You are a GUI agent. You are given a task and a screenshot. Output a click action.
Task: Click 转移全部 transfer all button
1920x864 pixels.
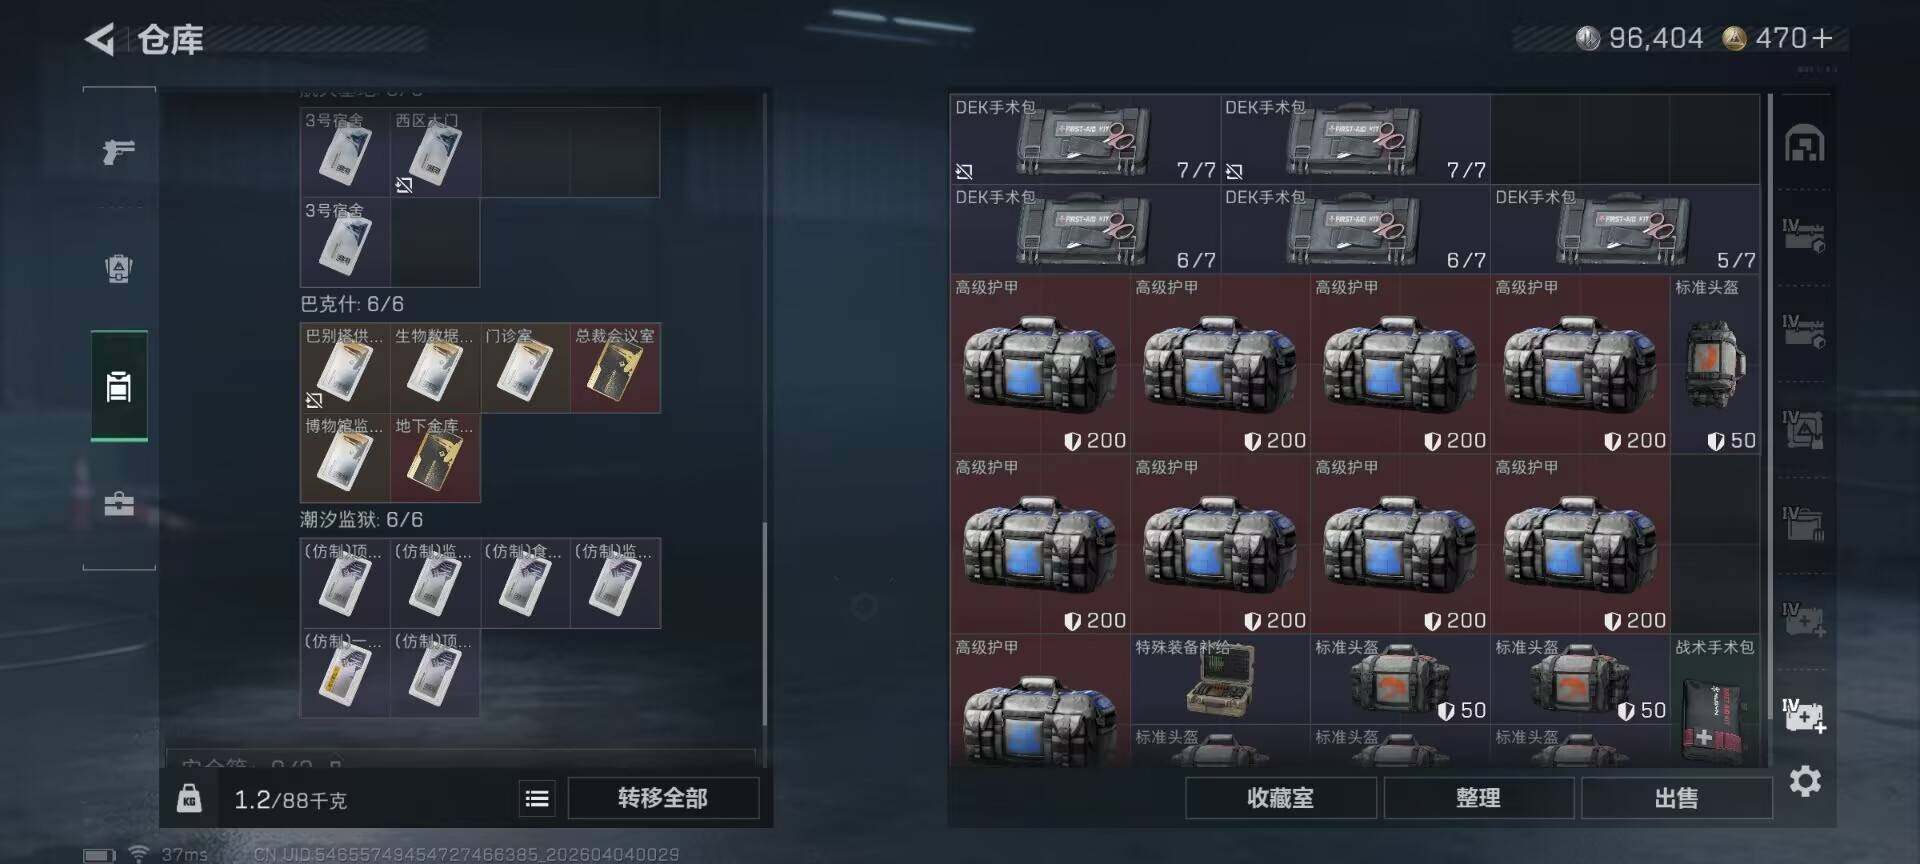click(x=663, y=798)
